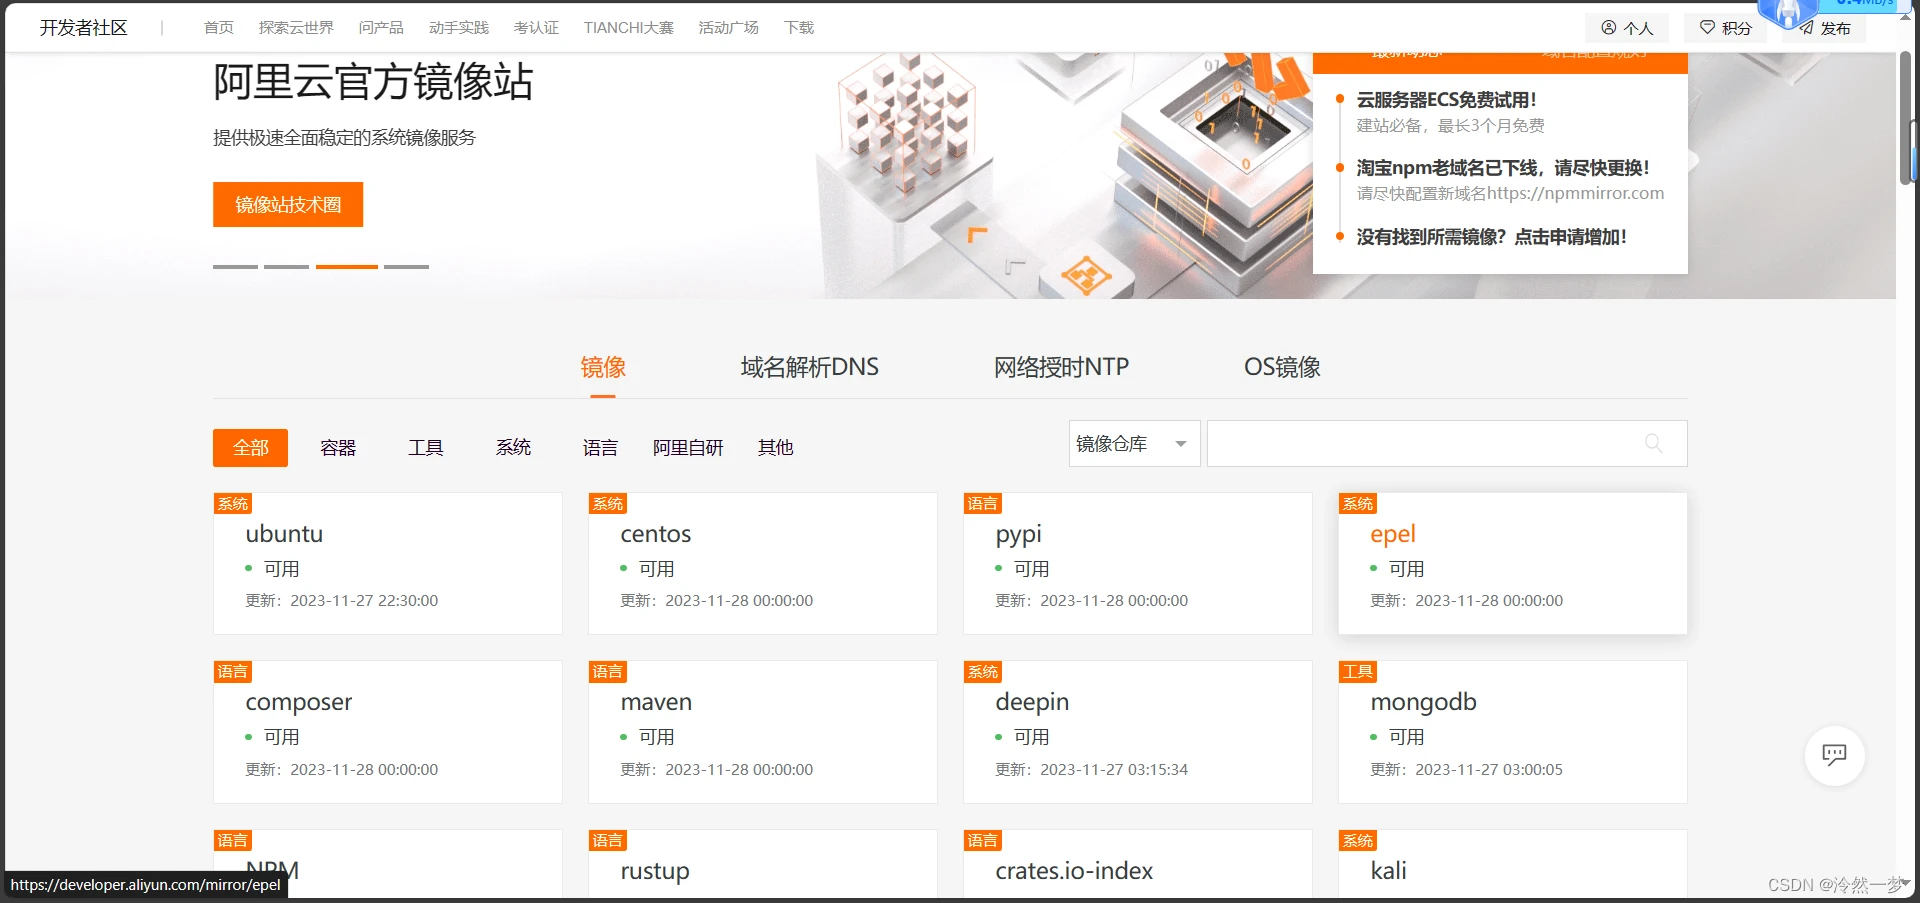Switch to the OS镜像 tab
This screenshot has width=1920, height=903.
coord(1282,367)
